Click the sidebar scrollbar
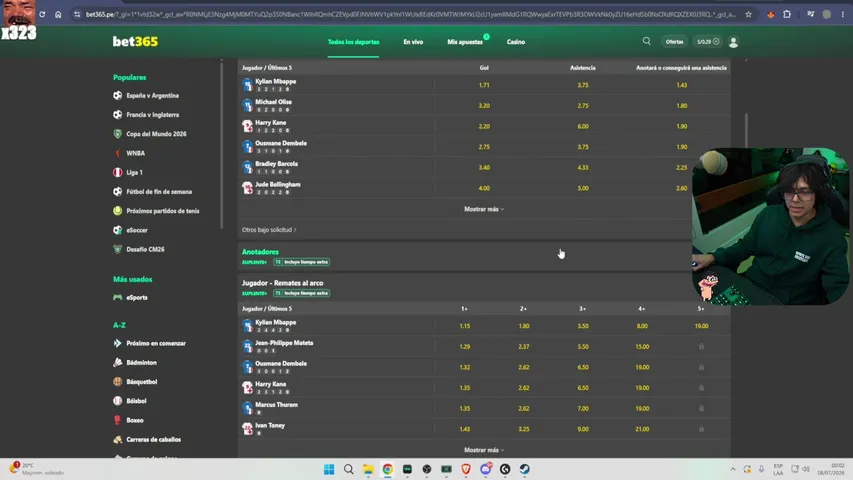This screenshot has height=480, width=853. 221,146
